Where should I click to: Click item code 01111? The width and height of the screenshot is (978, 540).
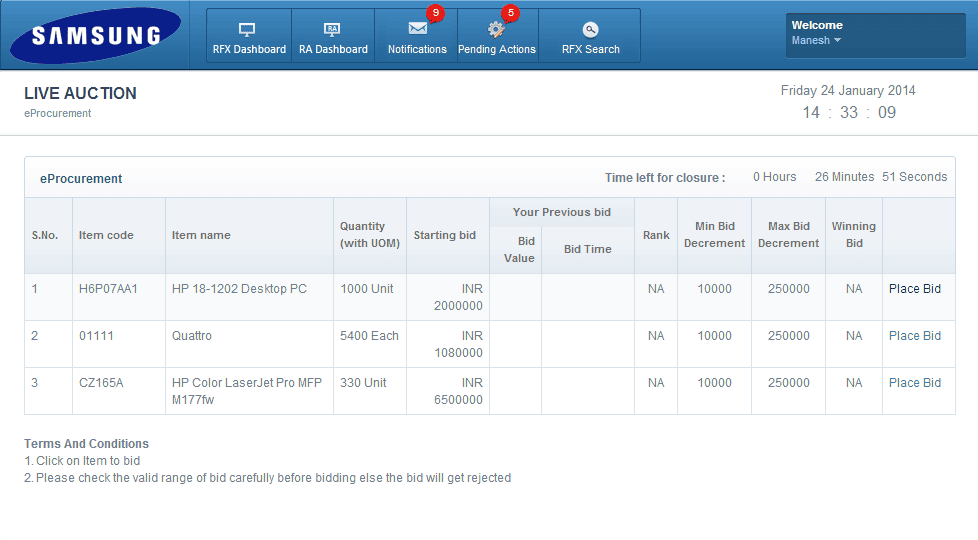[96, 336]
